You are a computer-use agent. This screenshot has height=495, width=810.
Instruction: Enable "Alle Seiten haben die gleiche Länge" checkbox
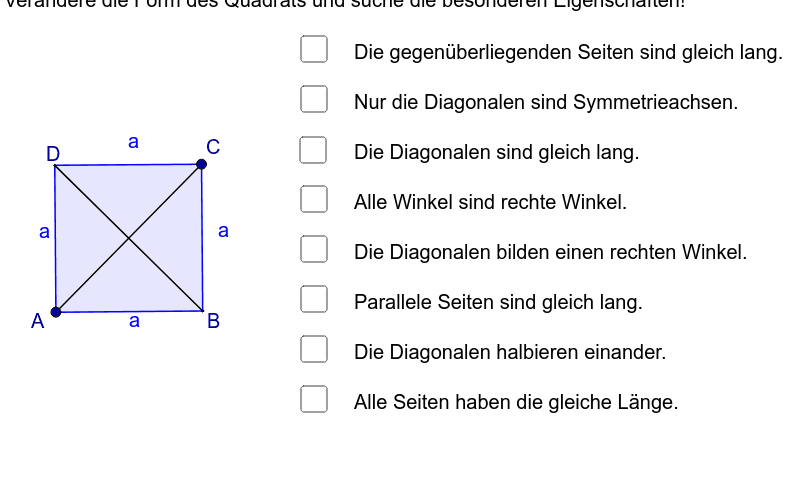[315, 399]
